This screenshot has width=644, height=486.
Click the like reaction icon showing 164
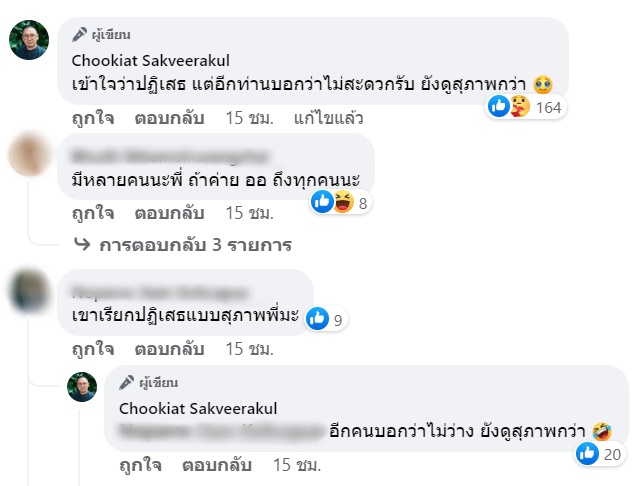(499, 107)
